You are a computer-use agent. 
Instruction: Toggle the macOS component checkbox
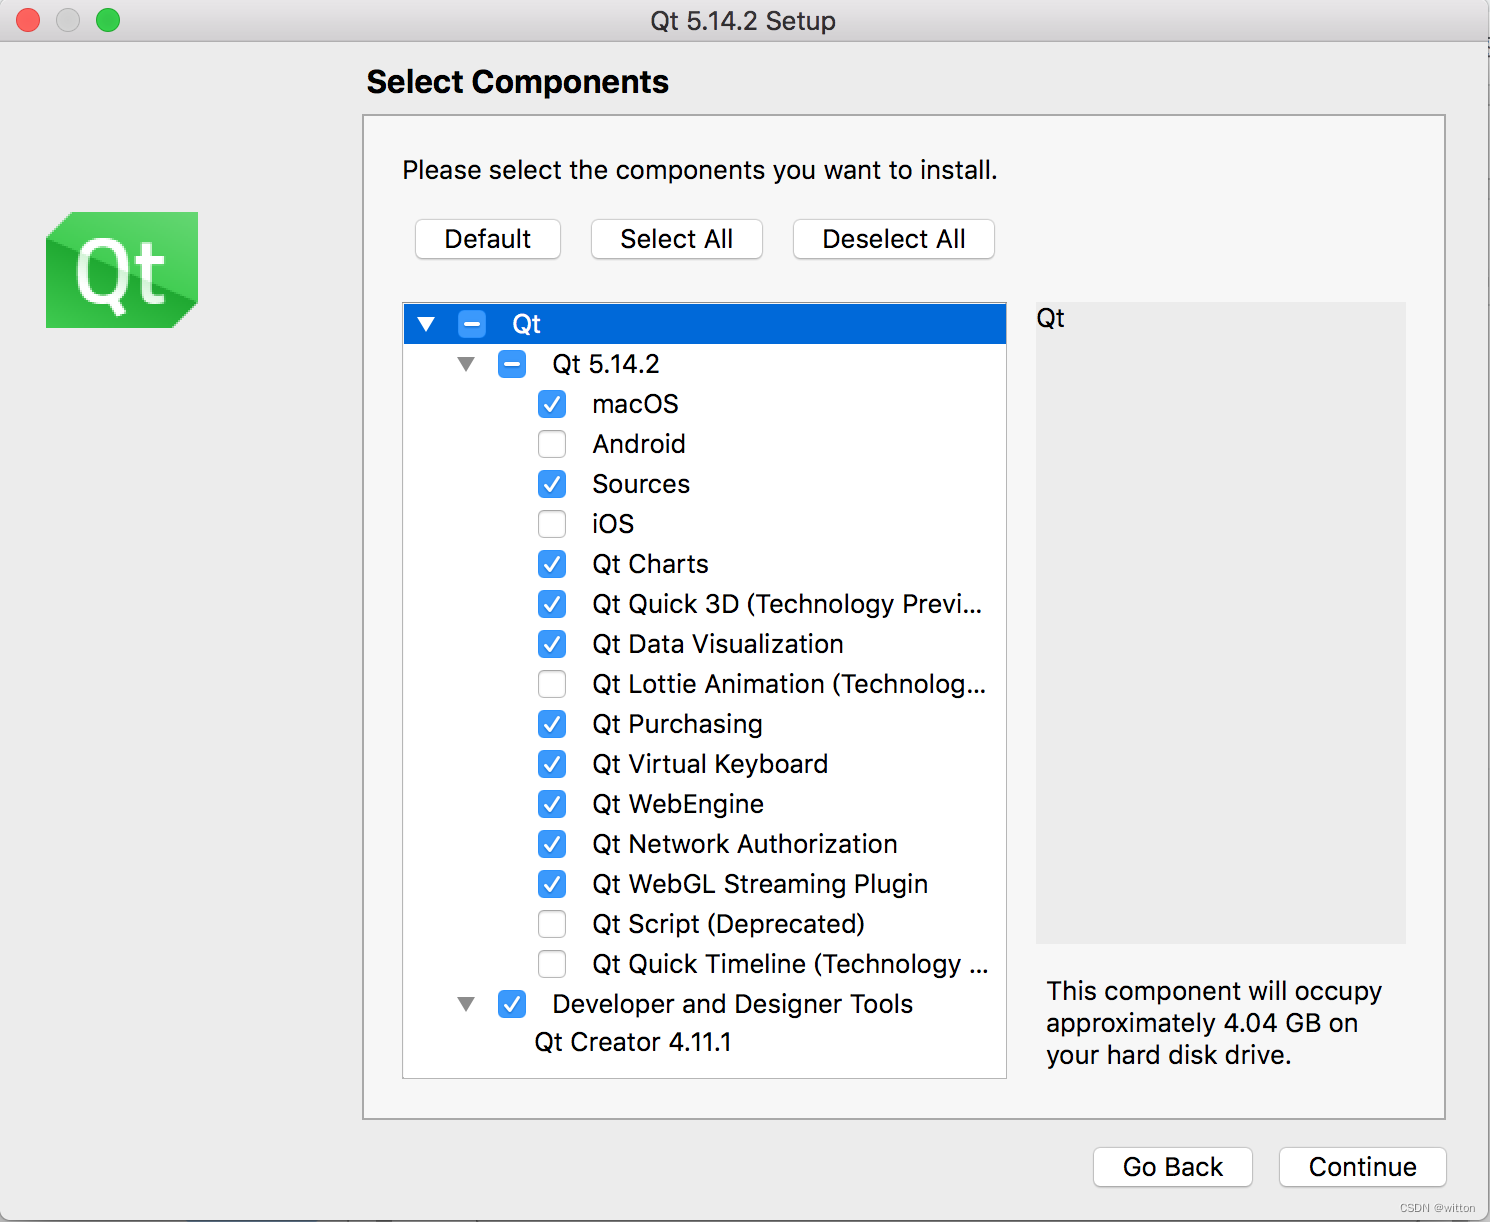[552, 404]
